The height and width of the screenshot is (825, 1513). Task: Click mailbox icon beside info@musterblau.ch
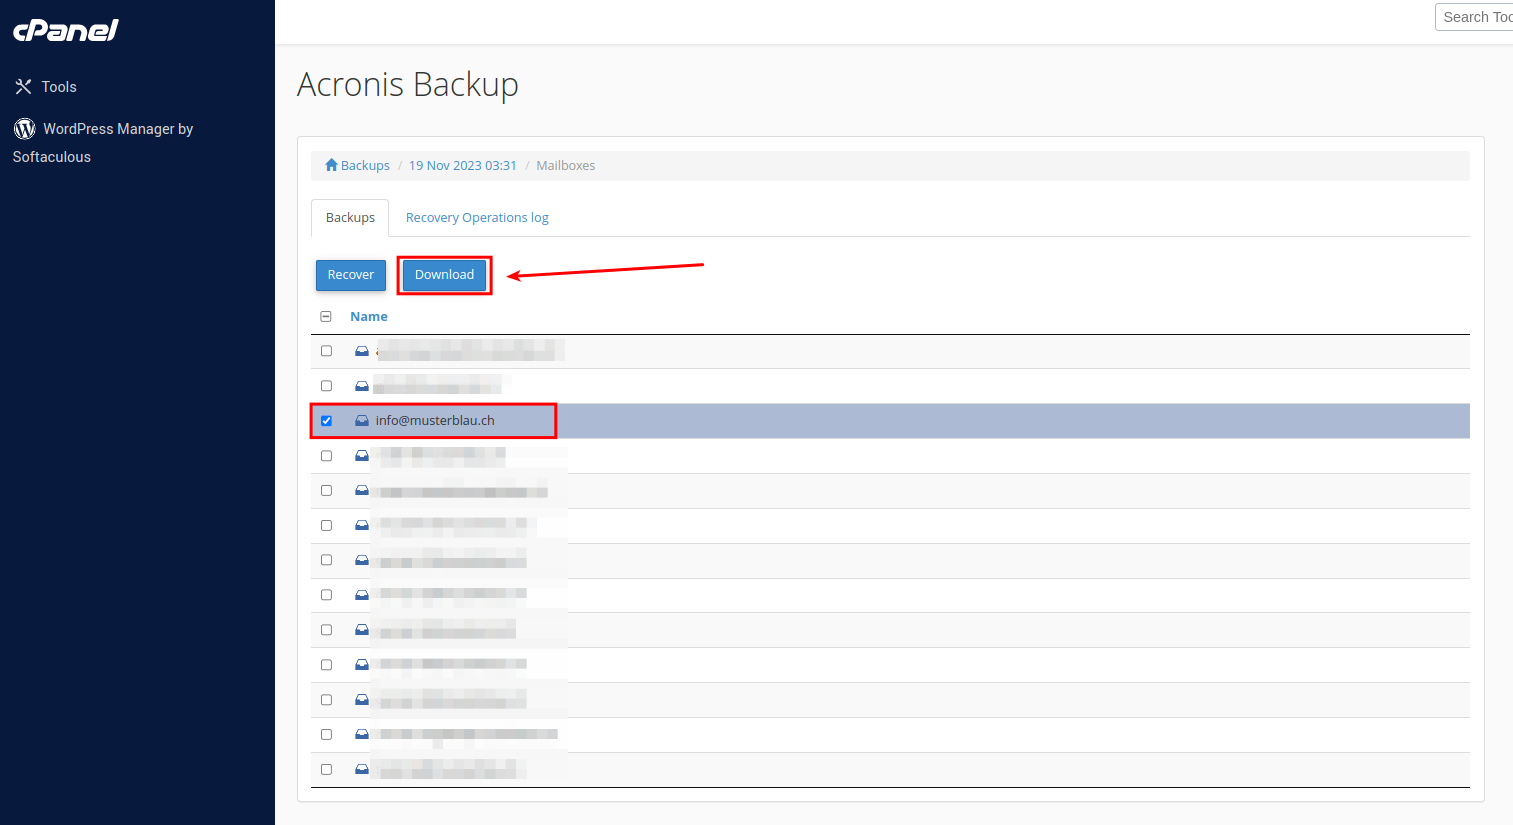point(362,421)
